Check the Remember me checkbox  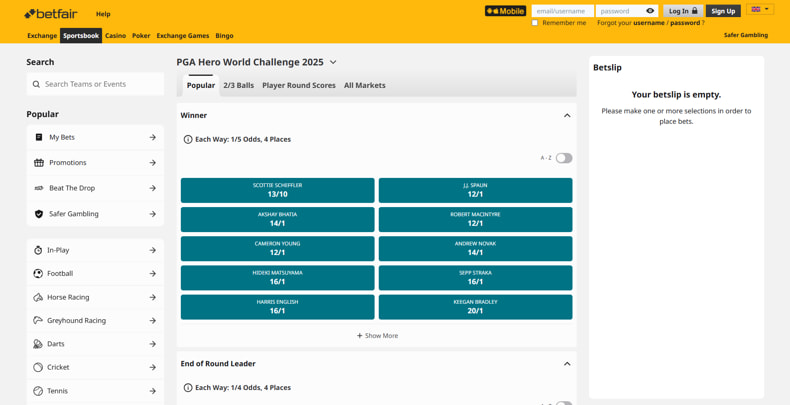click(x=535, y=23)
